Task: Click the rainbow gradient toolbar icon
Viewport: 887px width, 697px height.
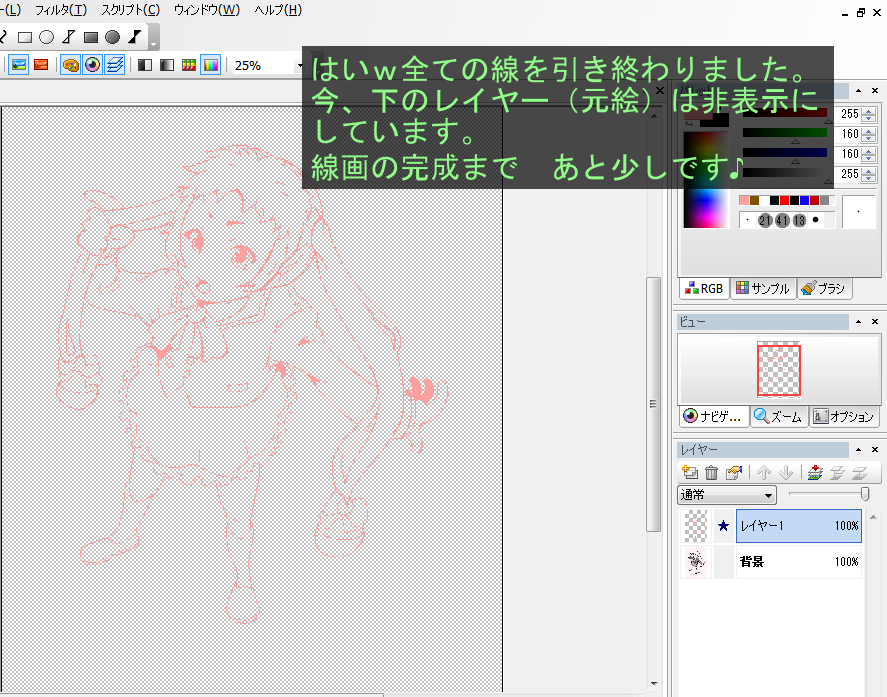Action: 210,65
